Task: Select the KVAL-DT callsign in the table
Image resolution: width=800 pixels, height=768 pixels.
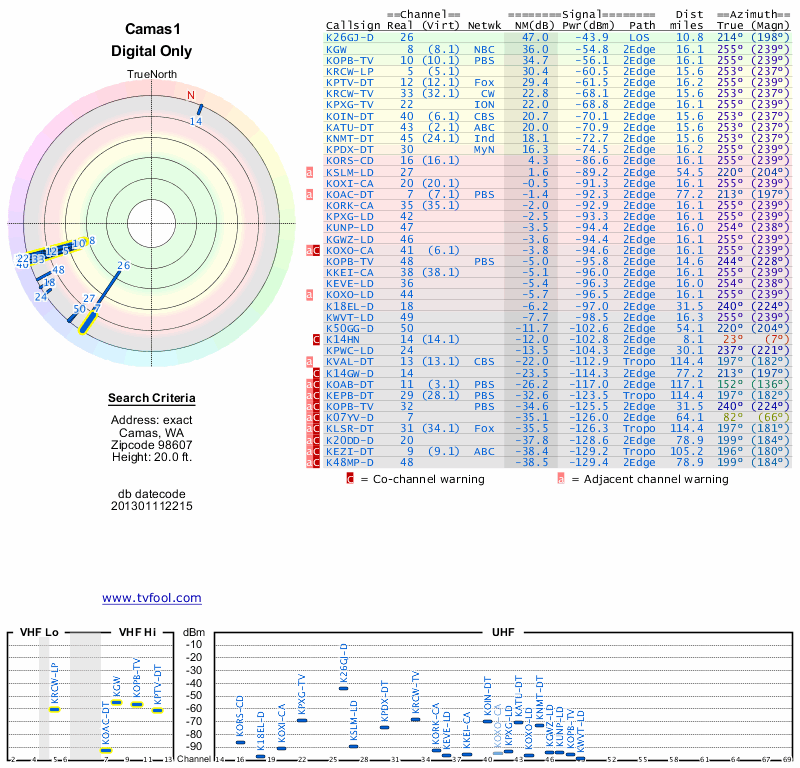Action: [x=350, y=362]
